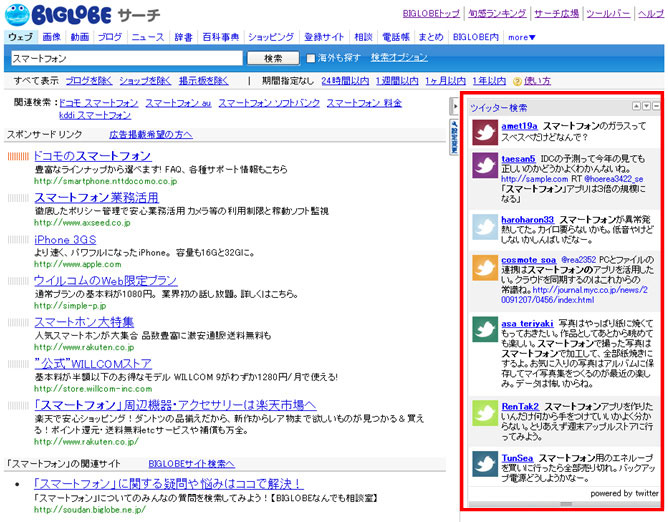Open the iPhone 3GS result
Image resolution: width=668 pixels, height=522 pixels.
click(x=65, y=239)
